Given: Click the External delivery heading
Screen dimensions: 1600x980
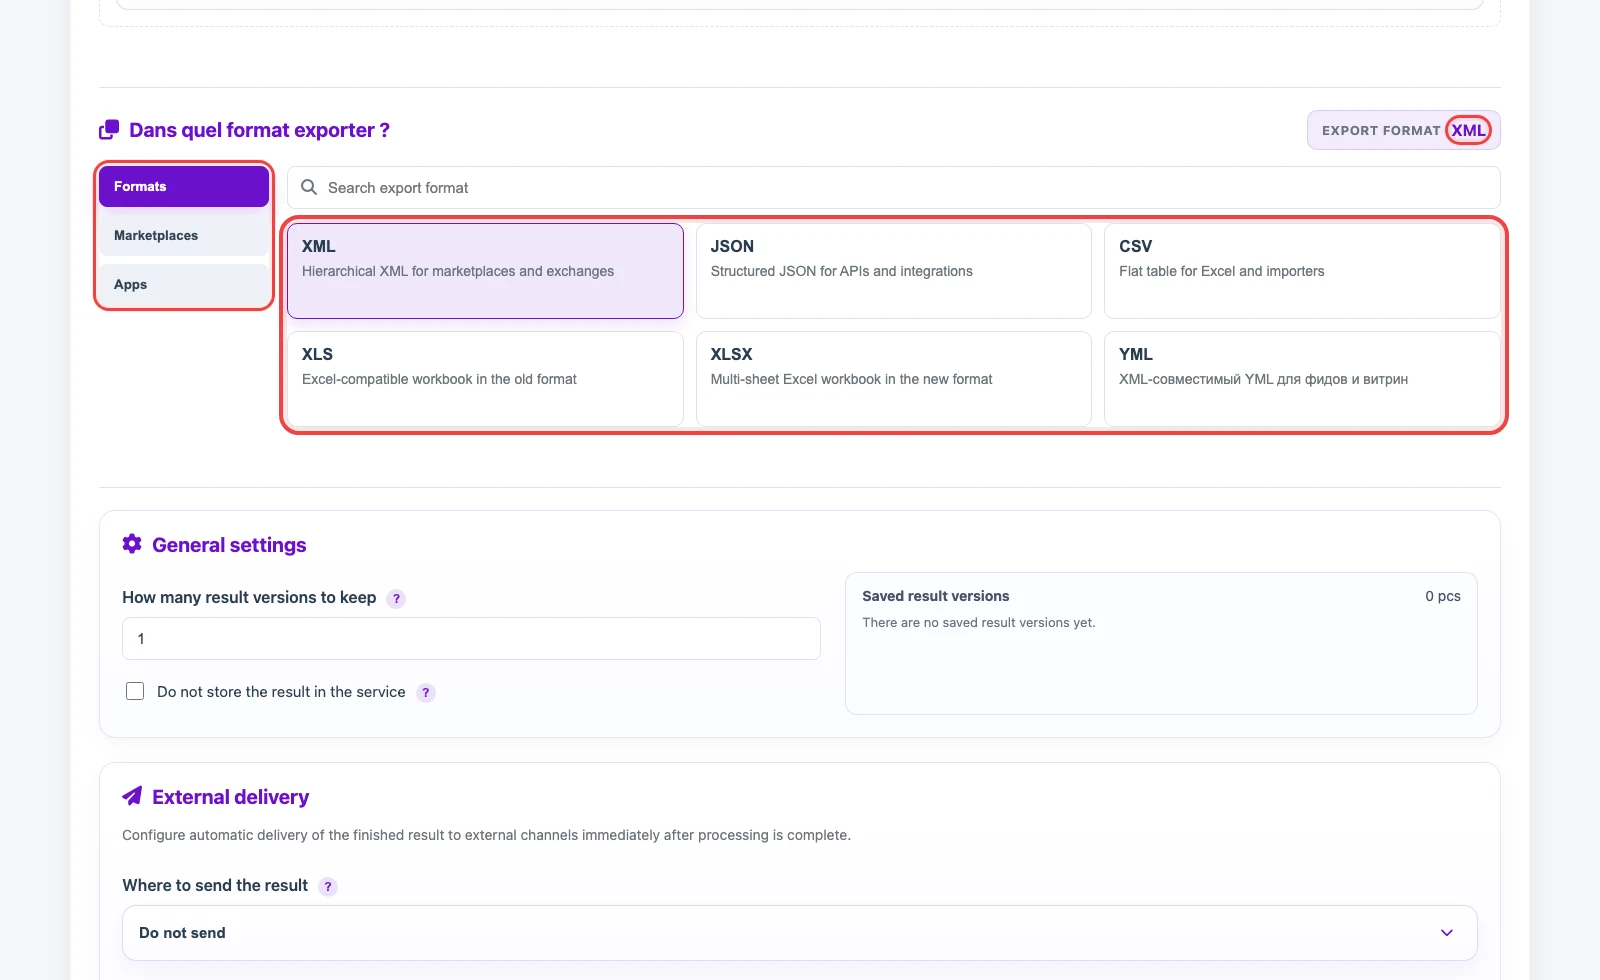Looking at the screenshot, I should click(x=230, y=797).
